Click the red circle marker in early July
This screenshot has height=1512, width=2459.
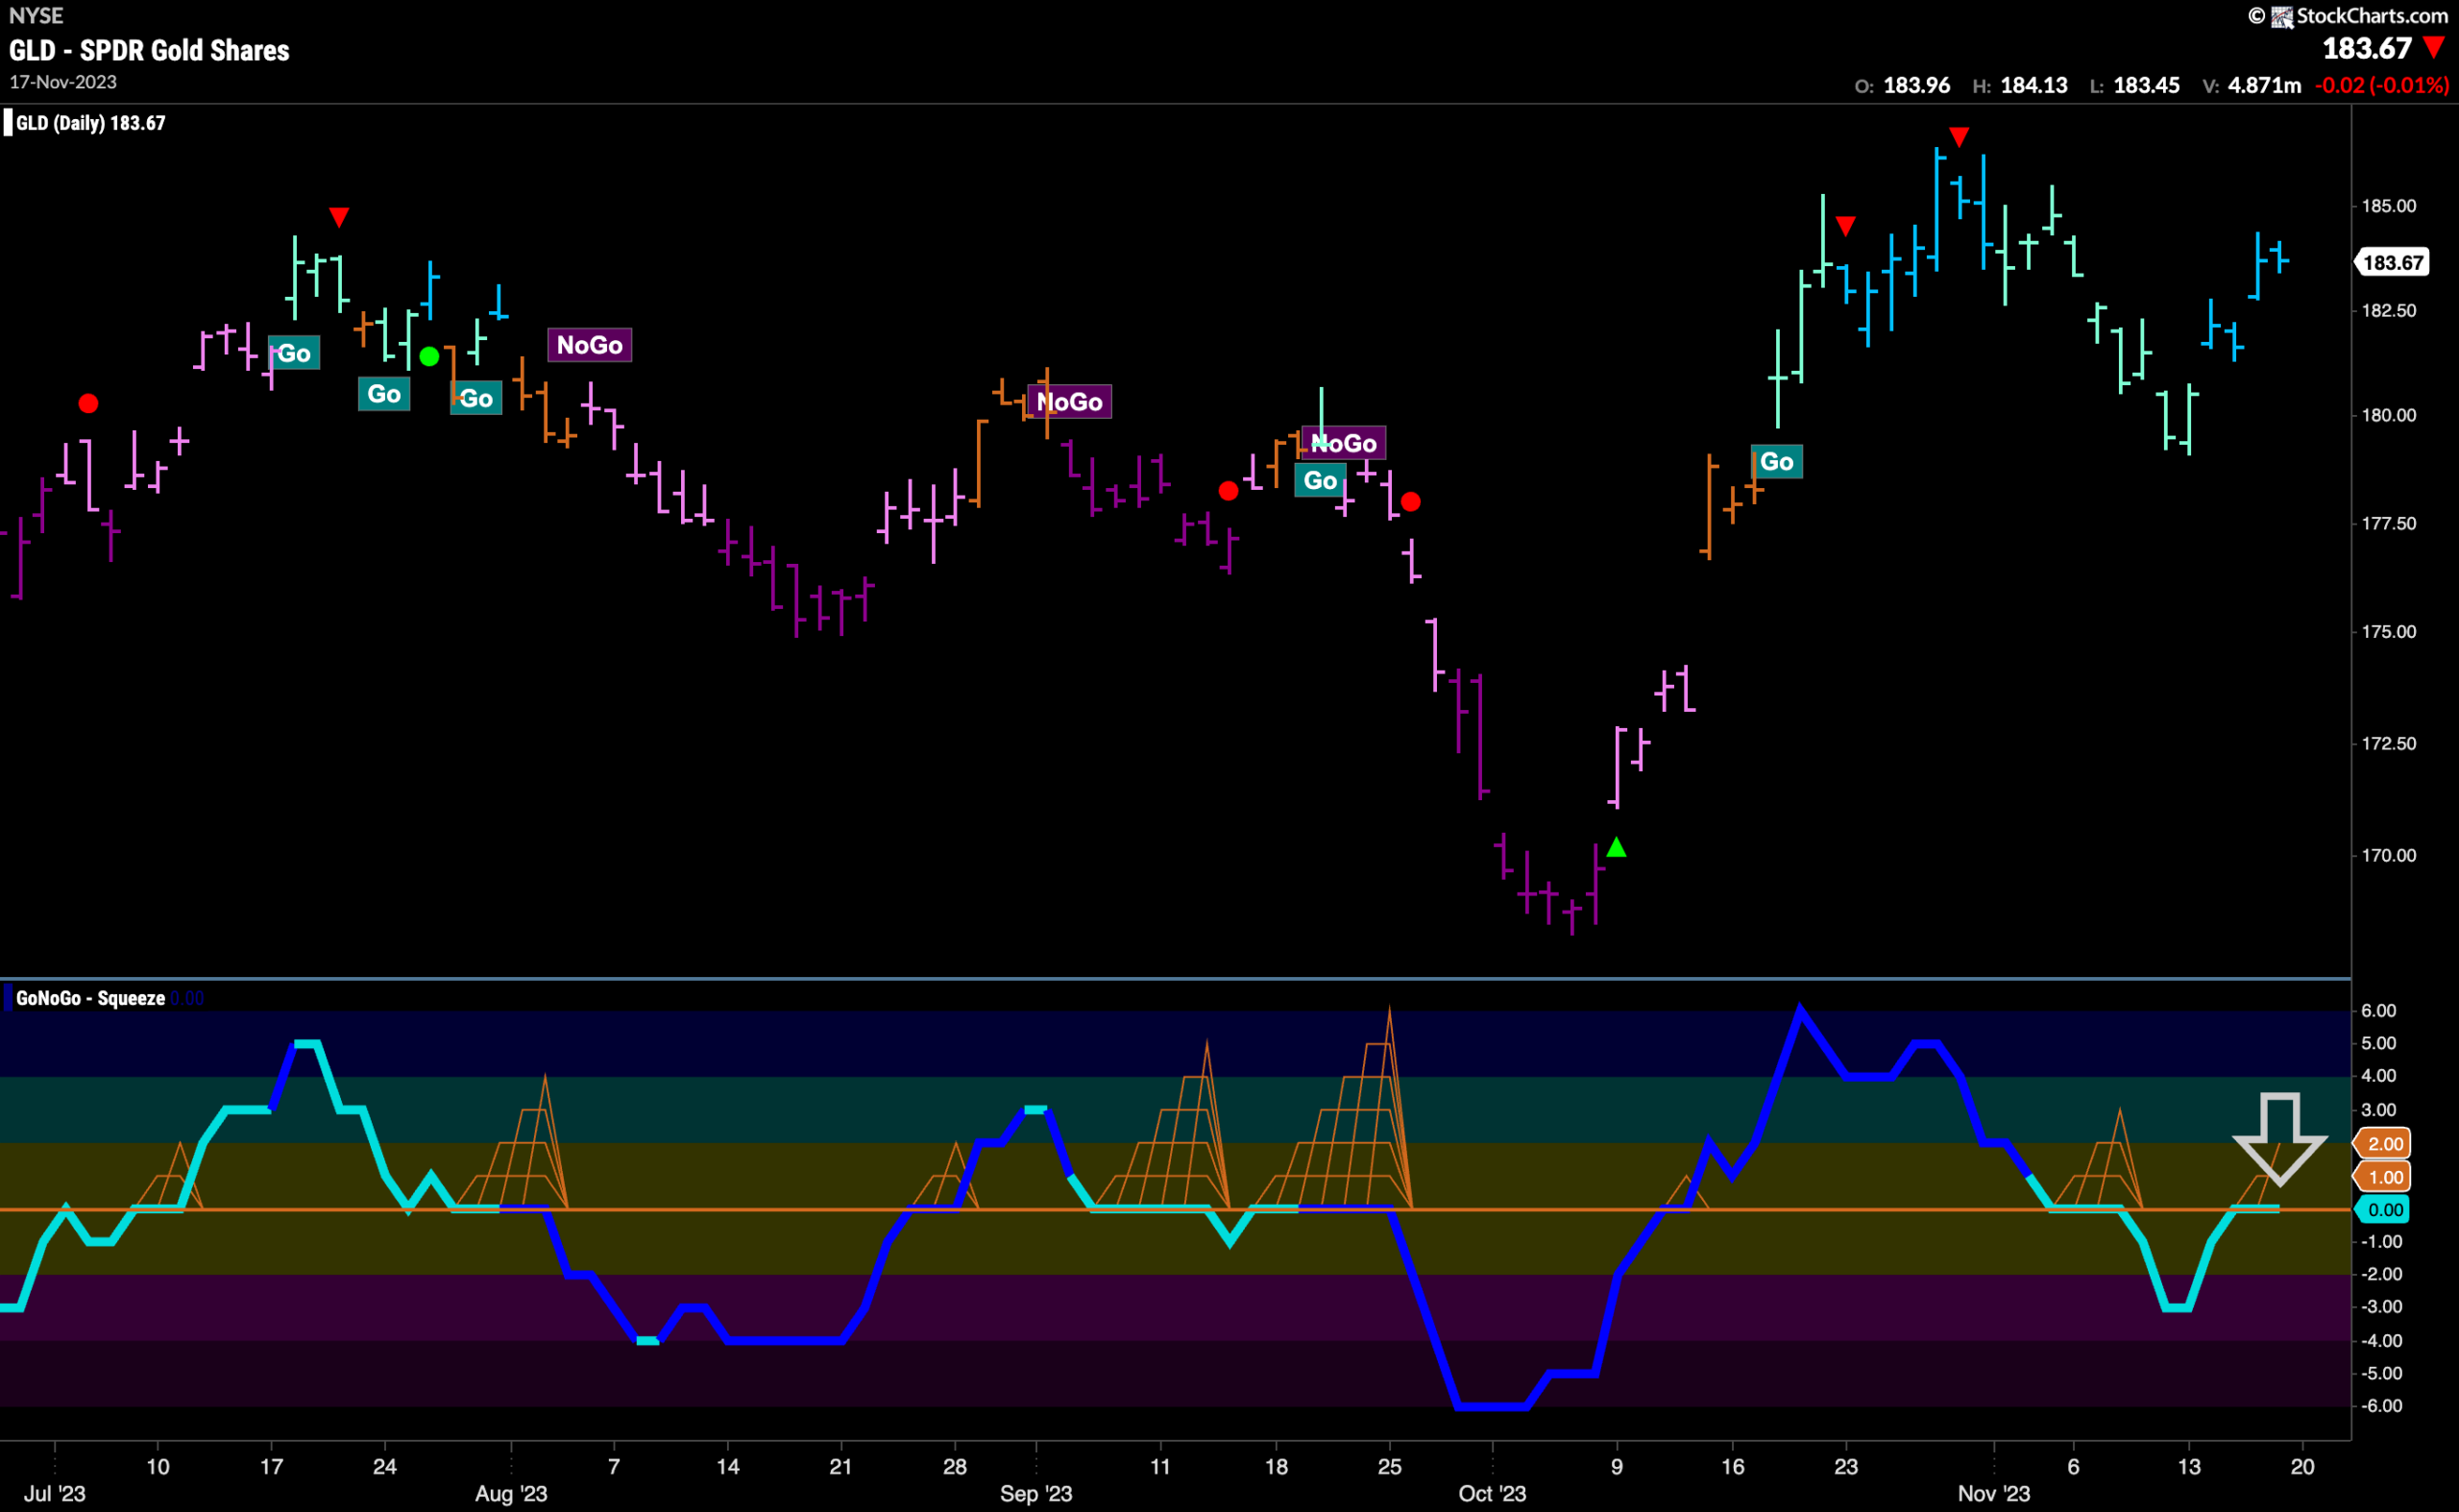coord(88,403)
